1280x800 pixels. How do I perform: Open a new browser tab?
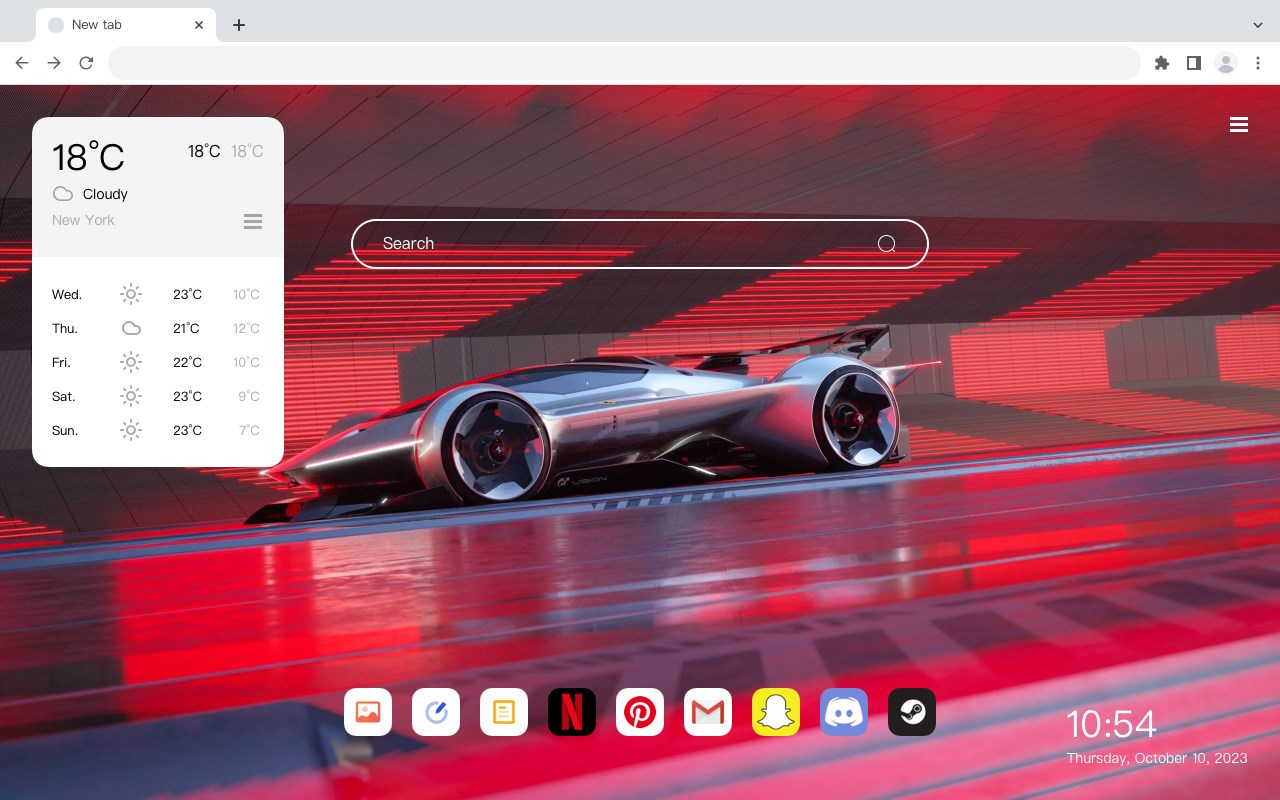pos(238,24)
